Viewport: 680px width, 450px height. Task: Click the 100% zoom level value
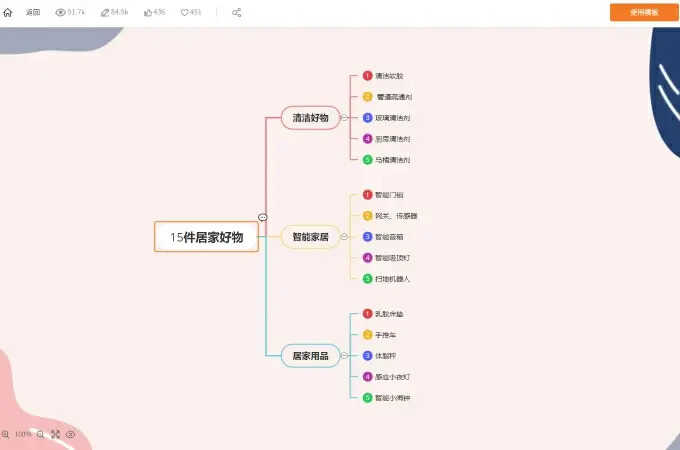(23, 434)
